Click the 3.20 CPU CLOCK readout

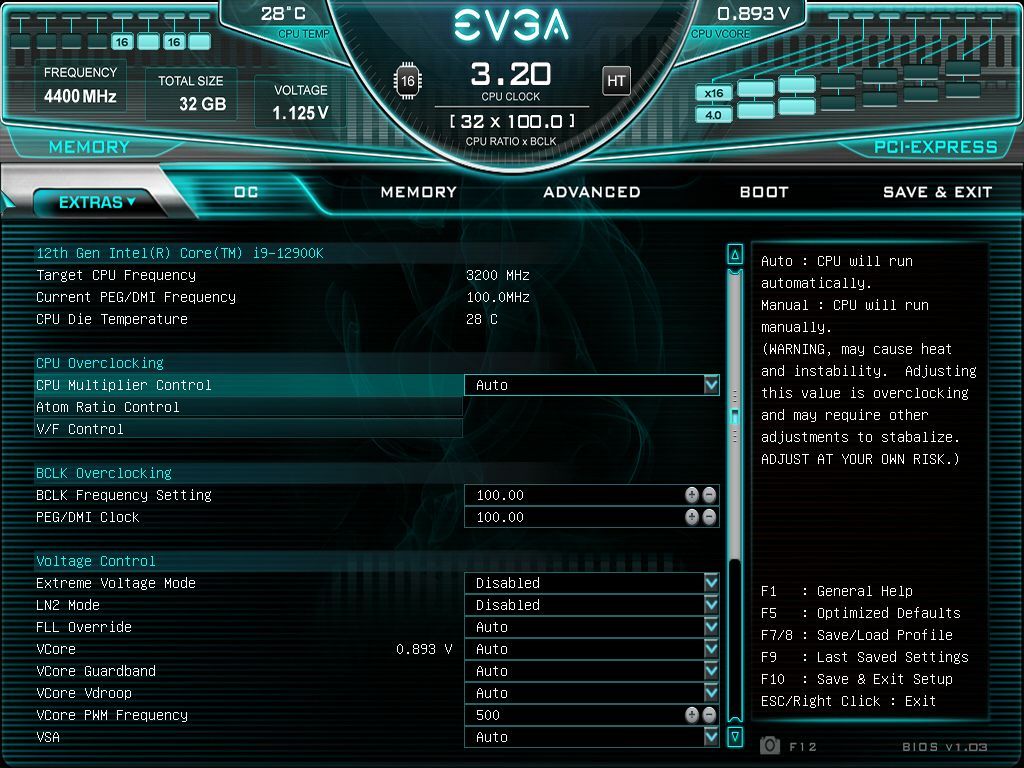point(511,82)
